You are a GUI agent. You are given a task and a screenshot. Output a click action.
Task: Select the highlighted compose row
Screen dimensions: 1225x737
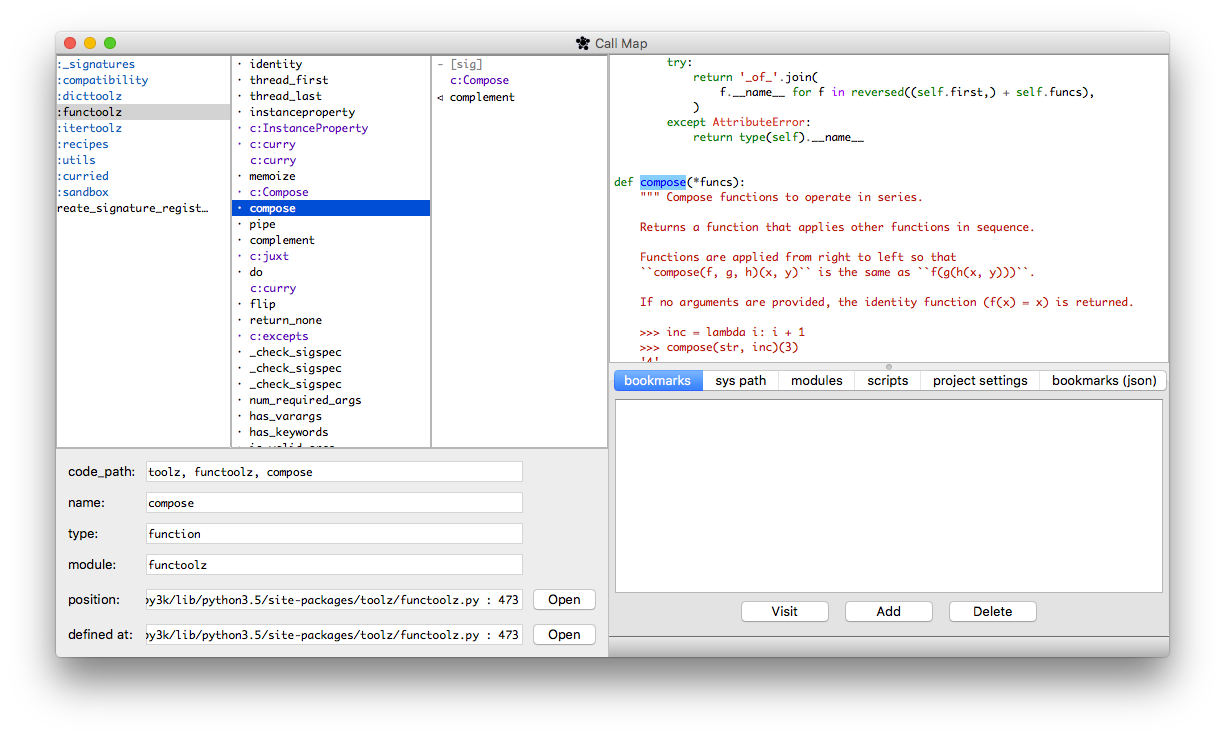[x=331, y=208]
